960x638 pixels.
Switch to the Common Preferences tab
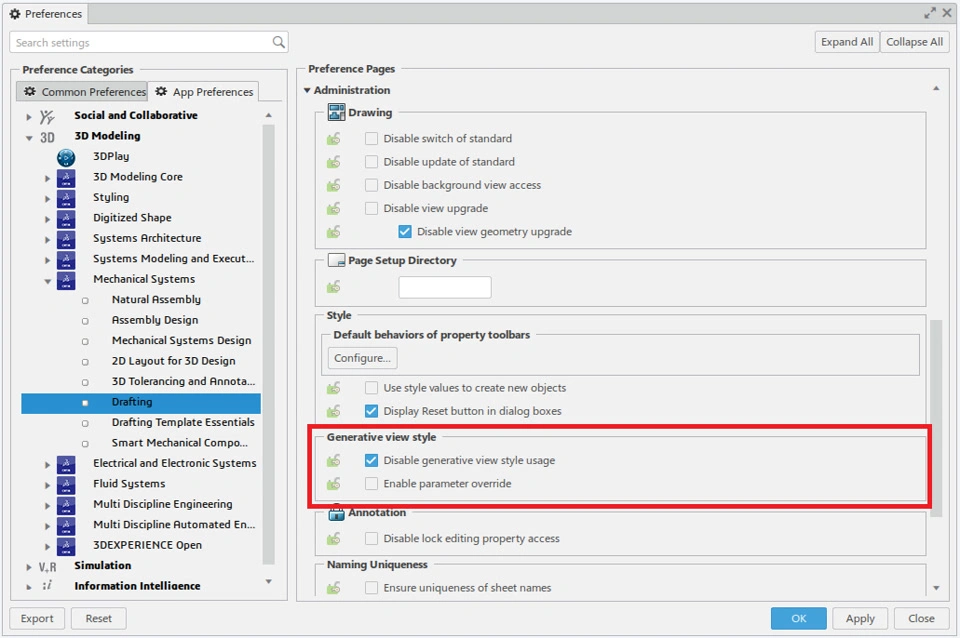(84, 92)
